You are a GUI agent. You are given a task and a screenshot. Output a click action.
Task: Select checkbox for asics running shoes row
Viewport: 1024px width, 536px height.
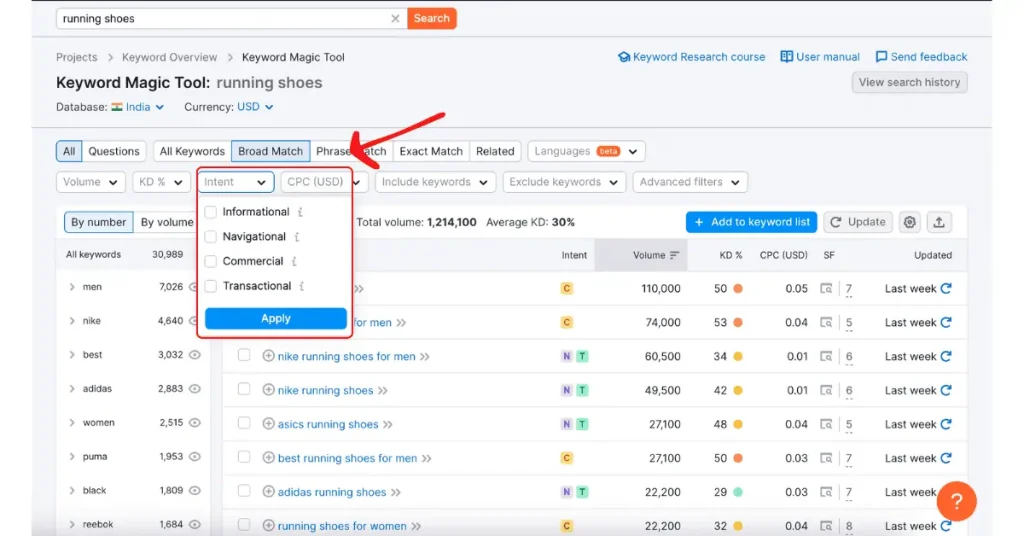point(244,423)
